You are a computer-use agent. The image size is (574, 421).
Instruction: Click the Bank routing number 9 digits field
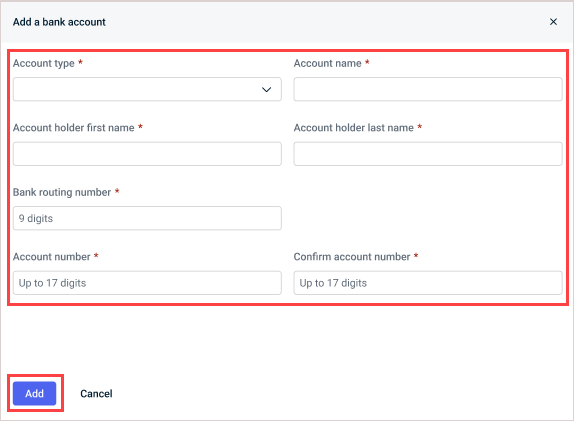tap(147, 218)
